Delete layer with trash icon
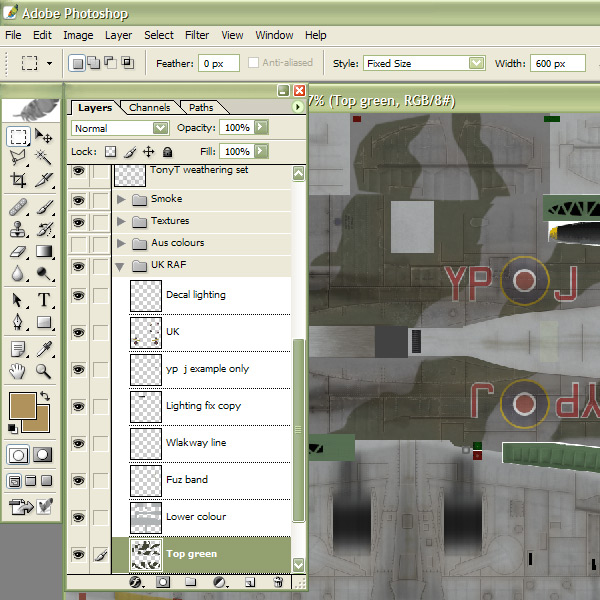The height and width of the screenshot is (600, 600). [x=279, y=582]
